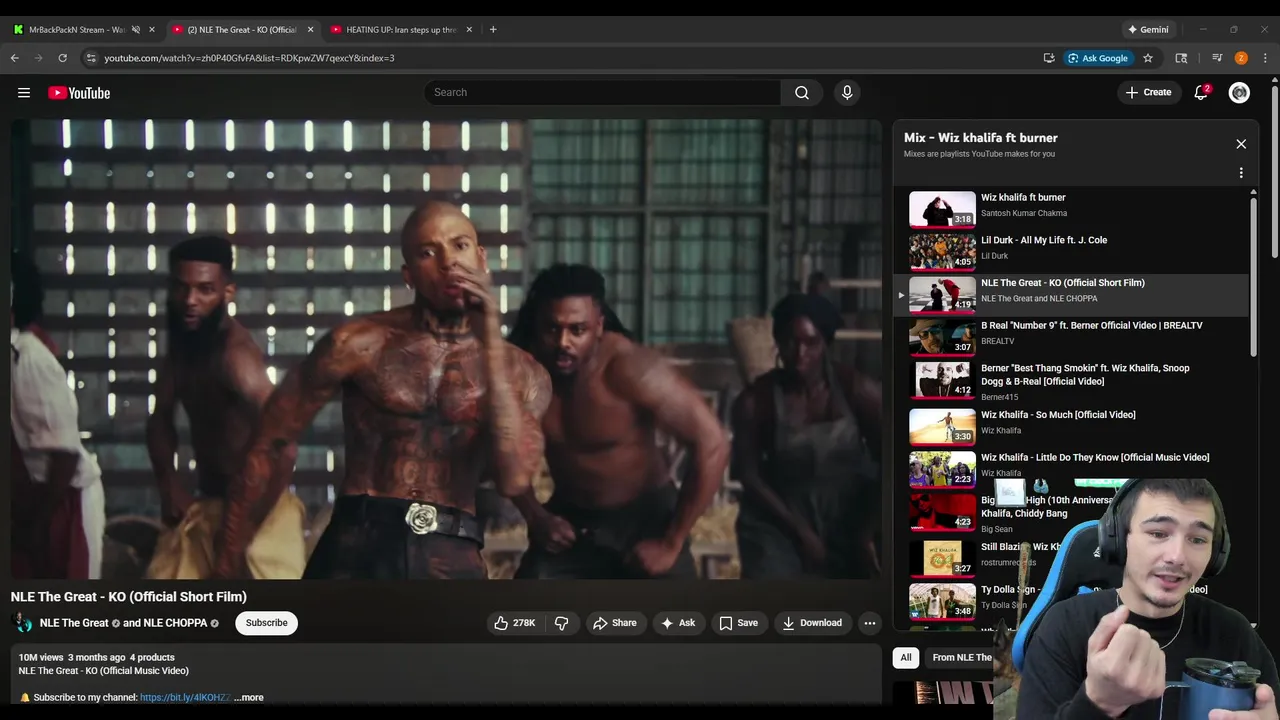The image size is (1280, 720).
Task: Go back with browser back arrow
Action: pos(15,58)
